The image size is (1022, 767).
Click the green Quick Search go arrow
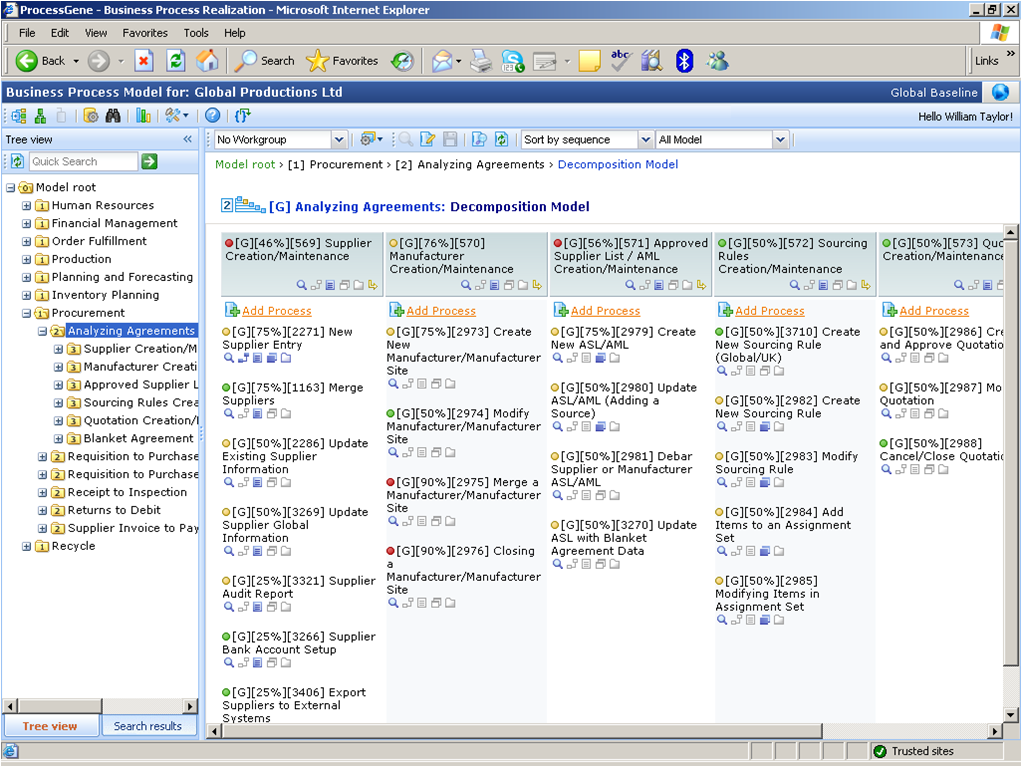[149, 161]
